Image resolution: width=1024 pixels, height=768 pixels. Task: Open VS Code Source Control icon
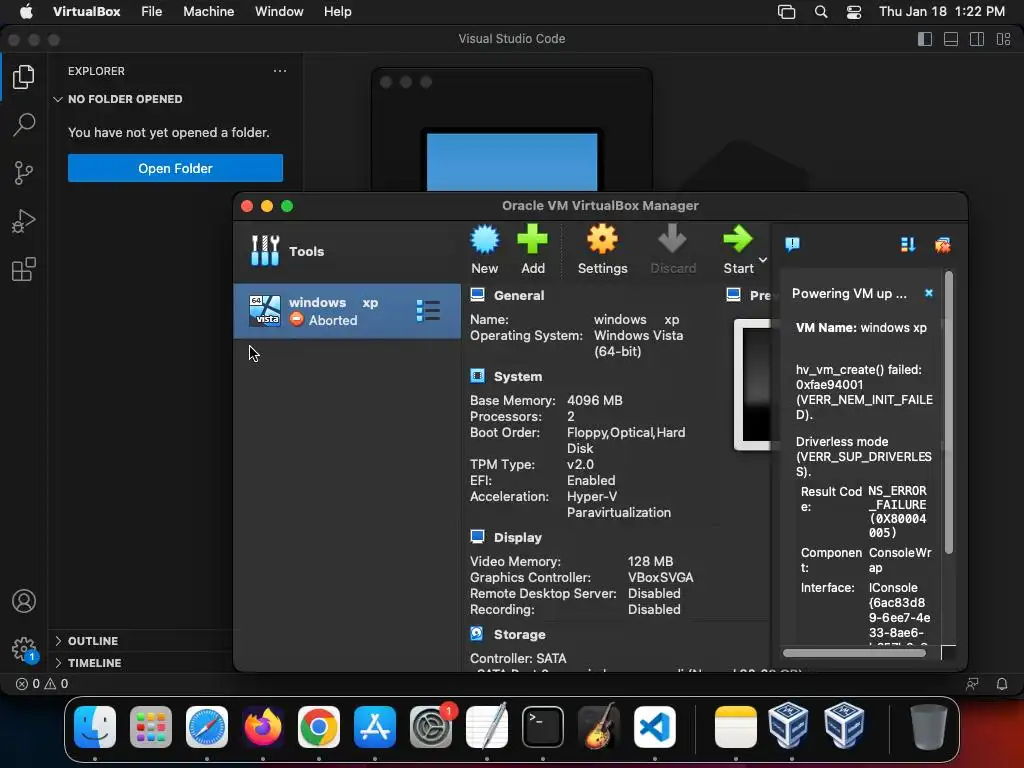click(x=24, y=173)
